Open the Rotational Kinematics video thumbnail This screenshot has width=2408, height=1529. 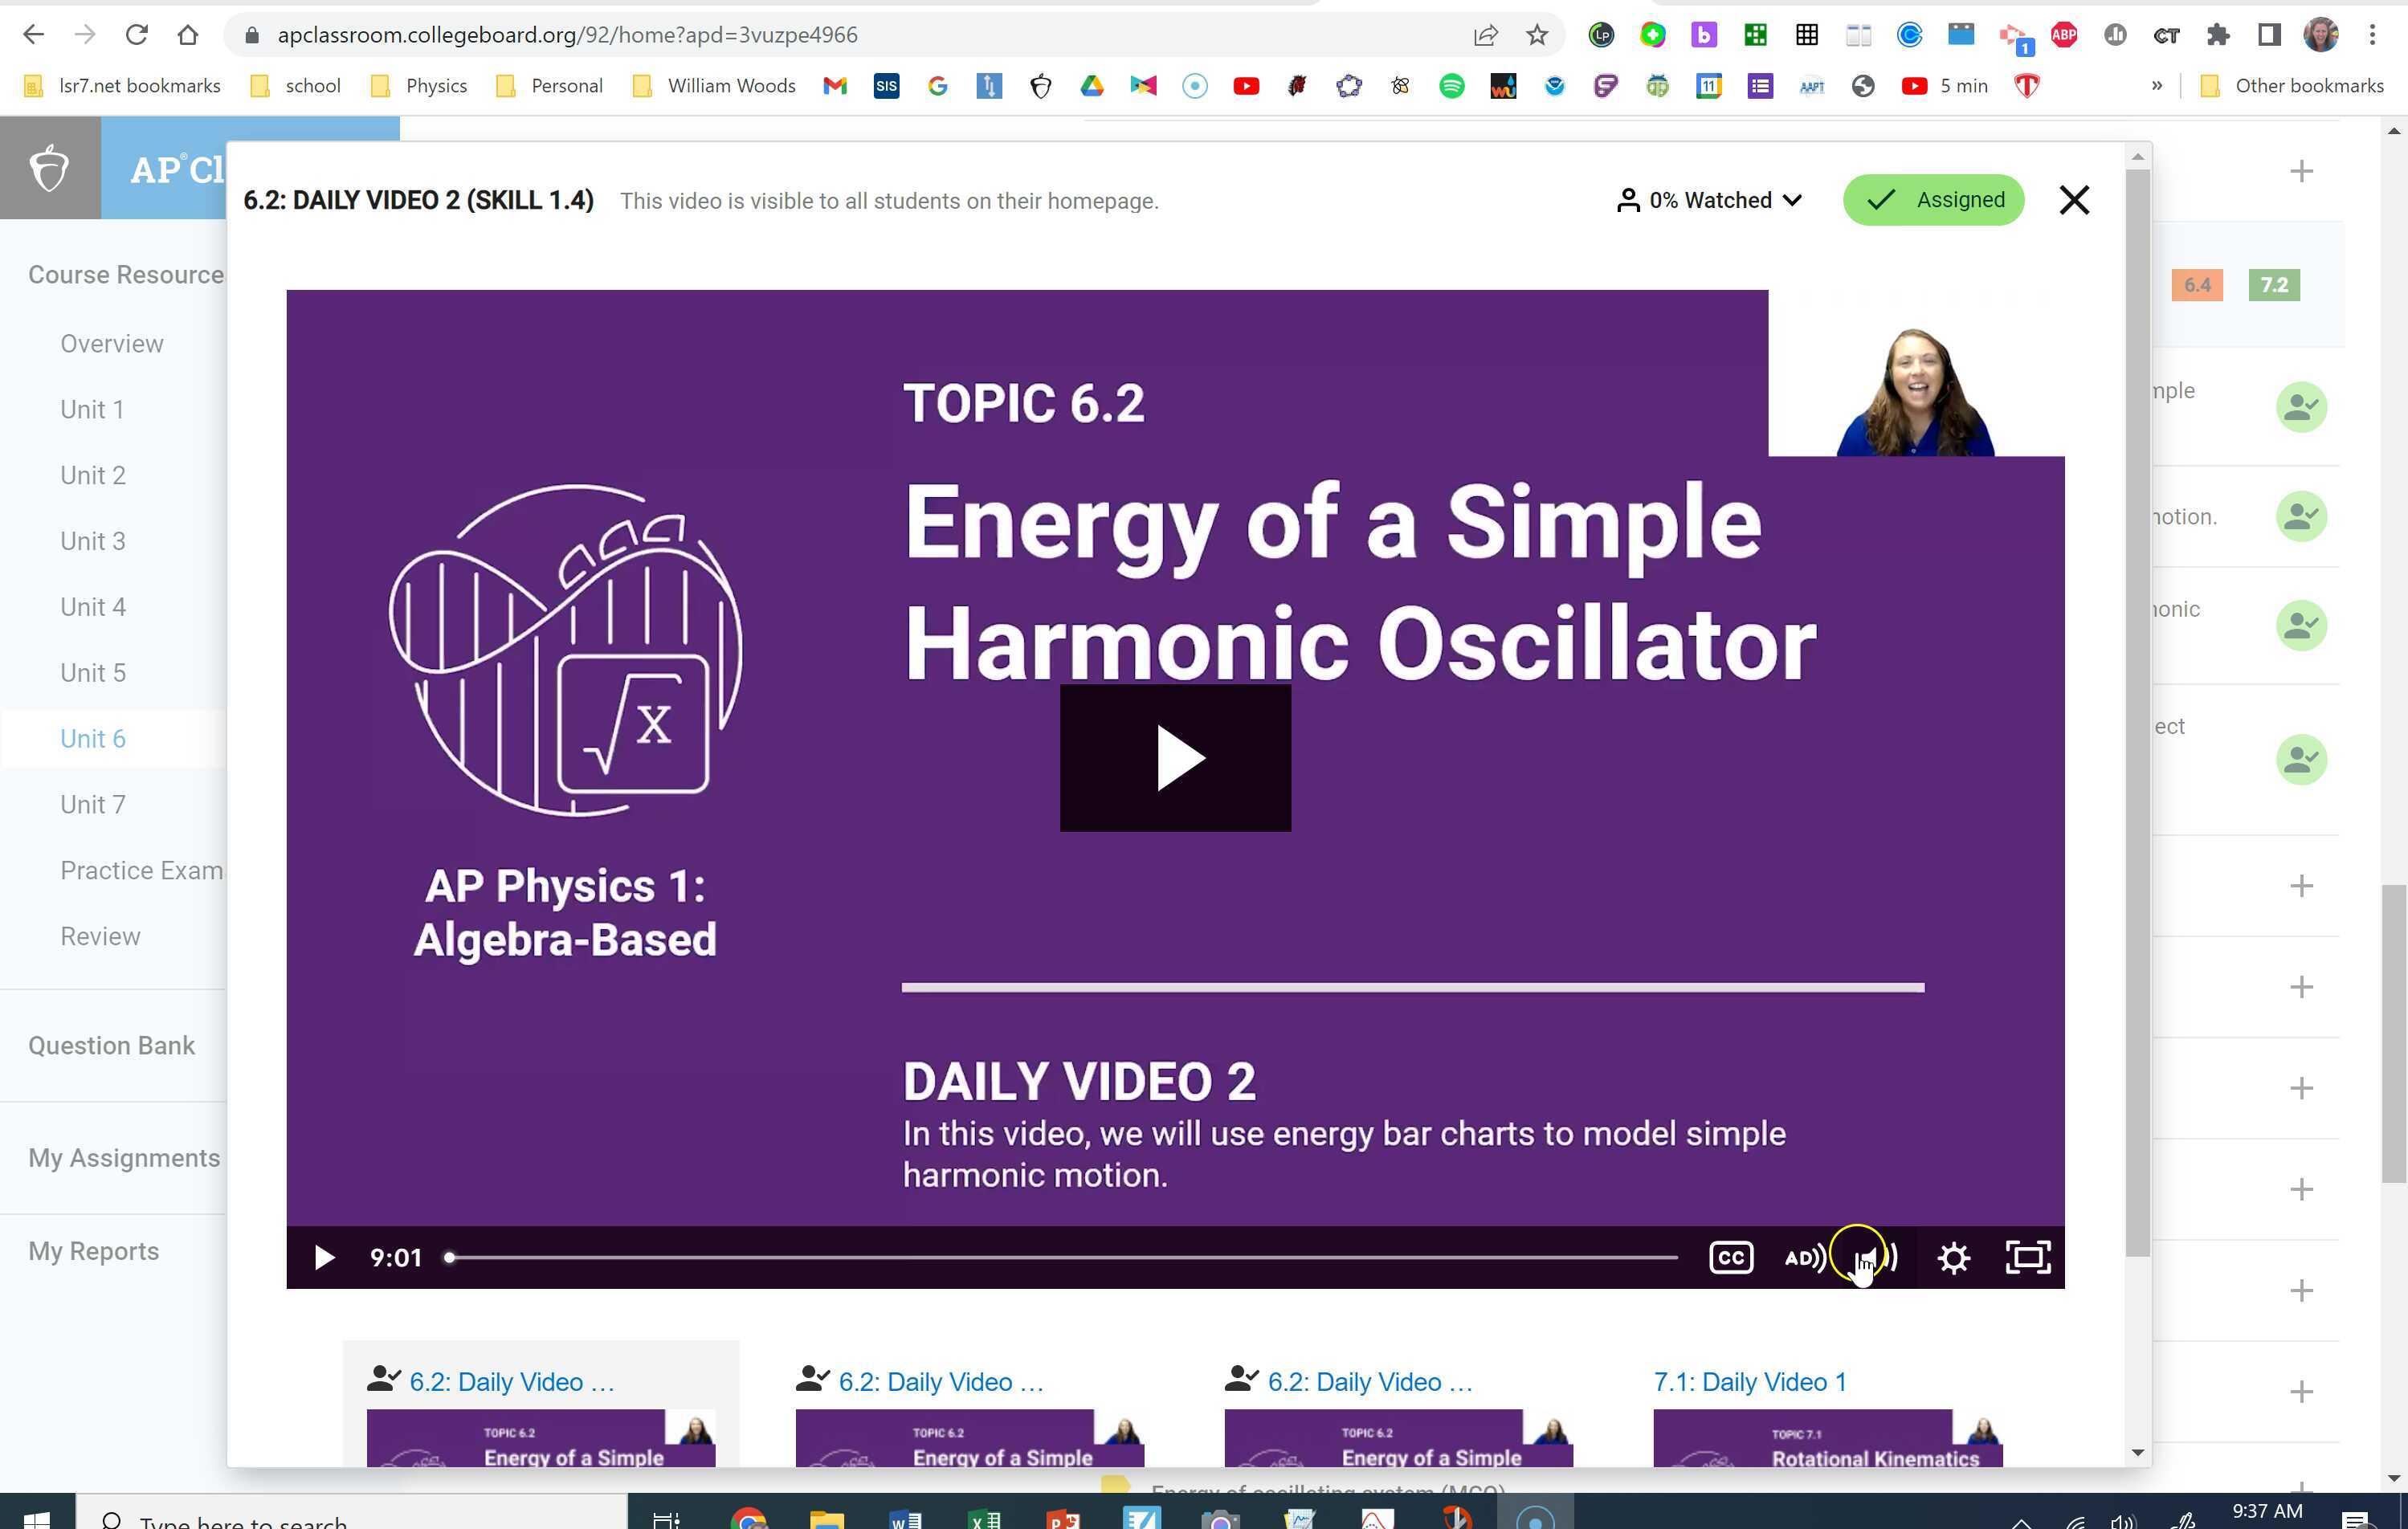(x=1827, y=1438)
